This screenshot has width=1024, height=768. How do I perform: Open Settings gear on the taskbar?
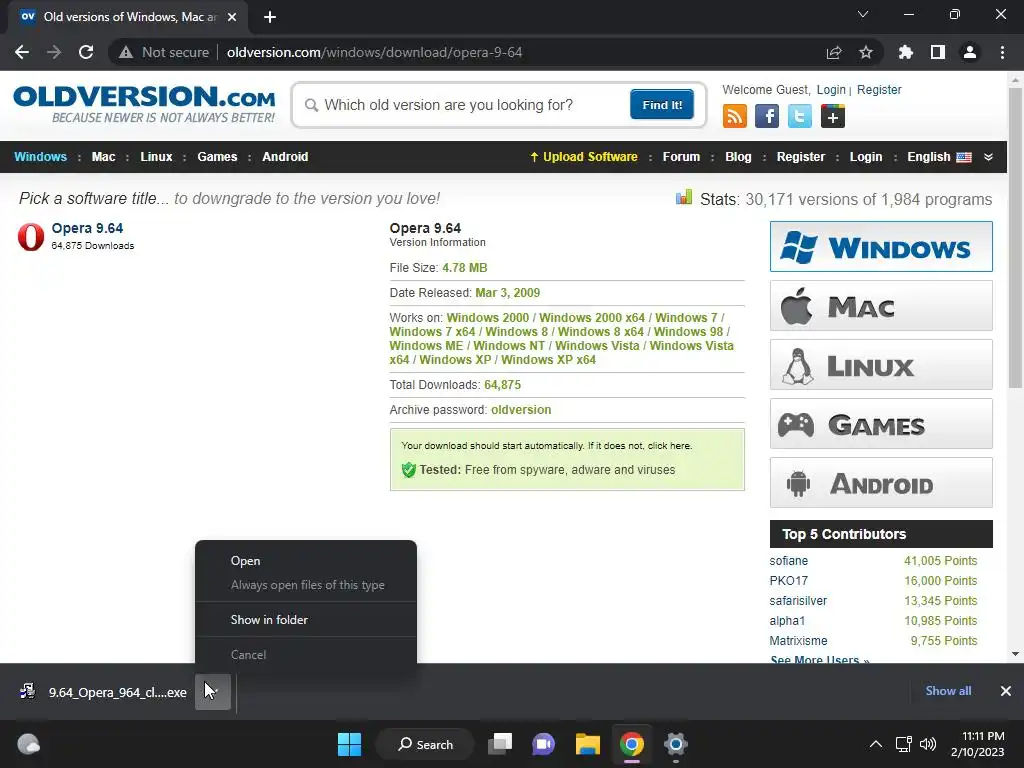[675, 744]
